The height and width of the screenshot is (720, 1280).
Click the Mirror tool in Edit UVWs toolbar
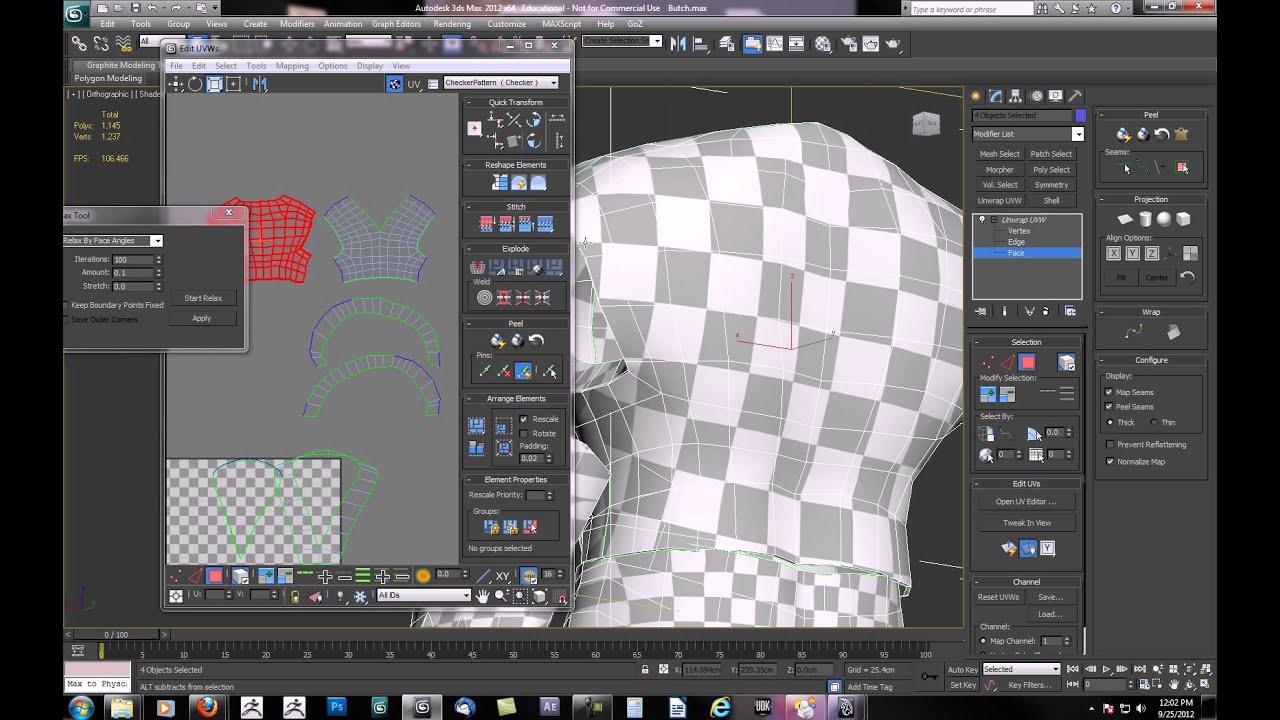pyautogui.click(x=259, y=84)
